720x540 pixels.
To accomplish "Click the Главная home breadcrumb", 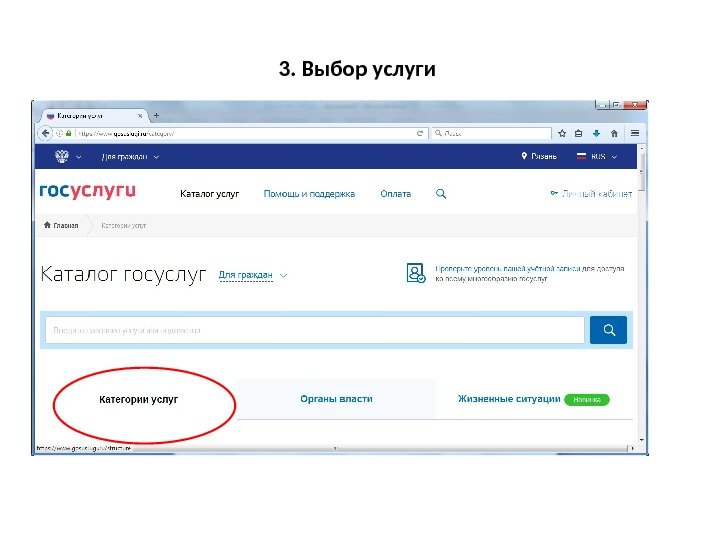I will (61, 225).
